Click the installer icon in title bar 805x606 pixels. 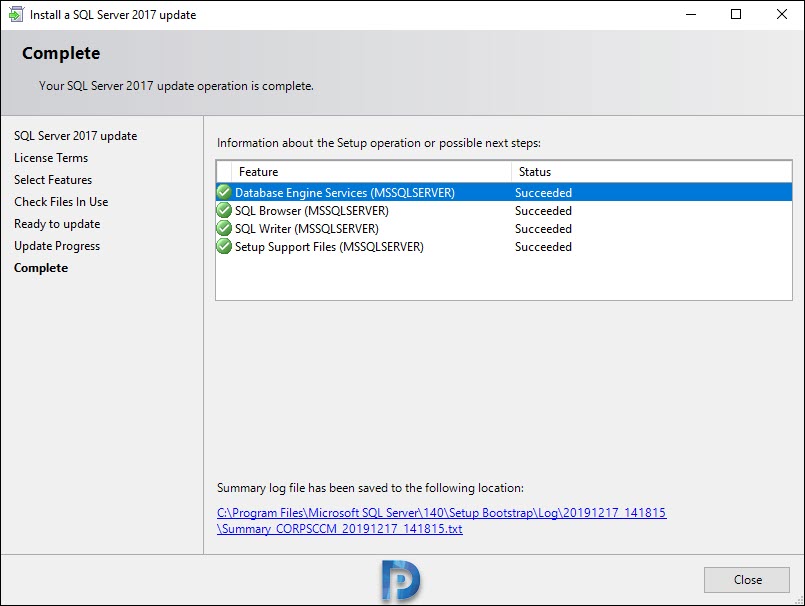(x=16, y=14)
